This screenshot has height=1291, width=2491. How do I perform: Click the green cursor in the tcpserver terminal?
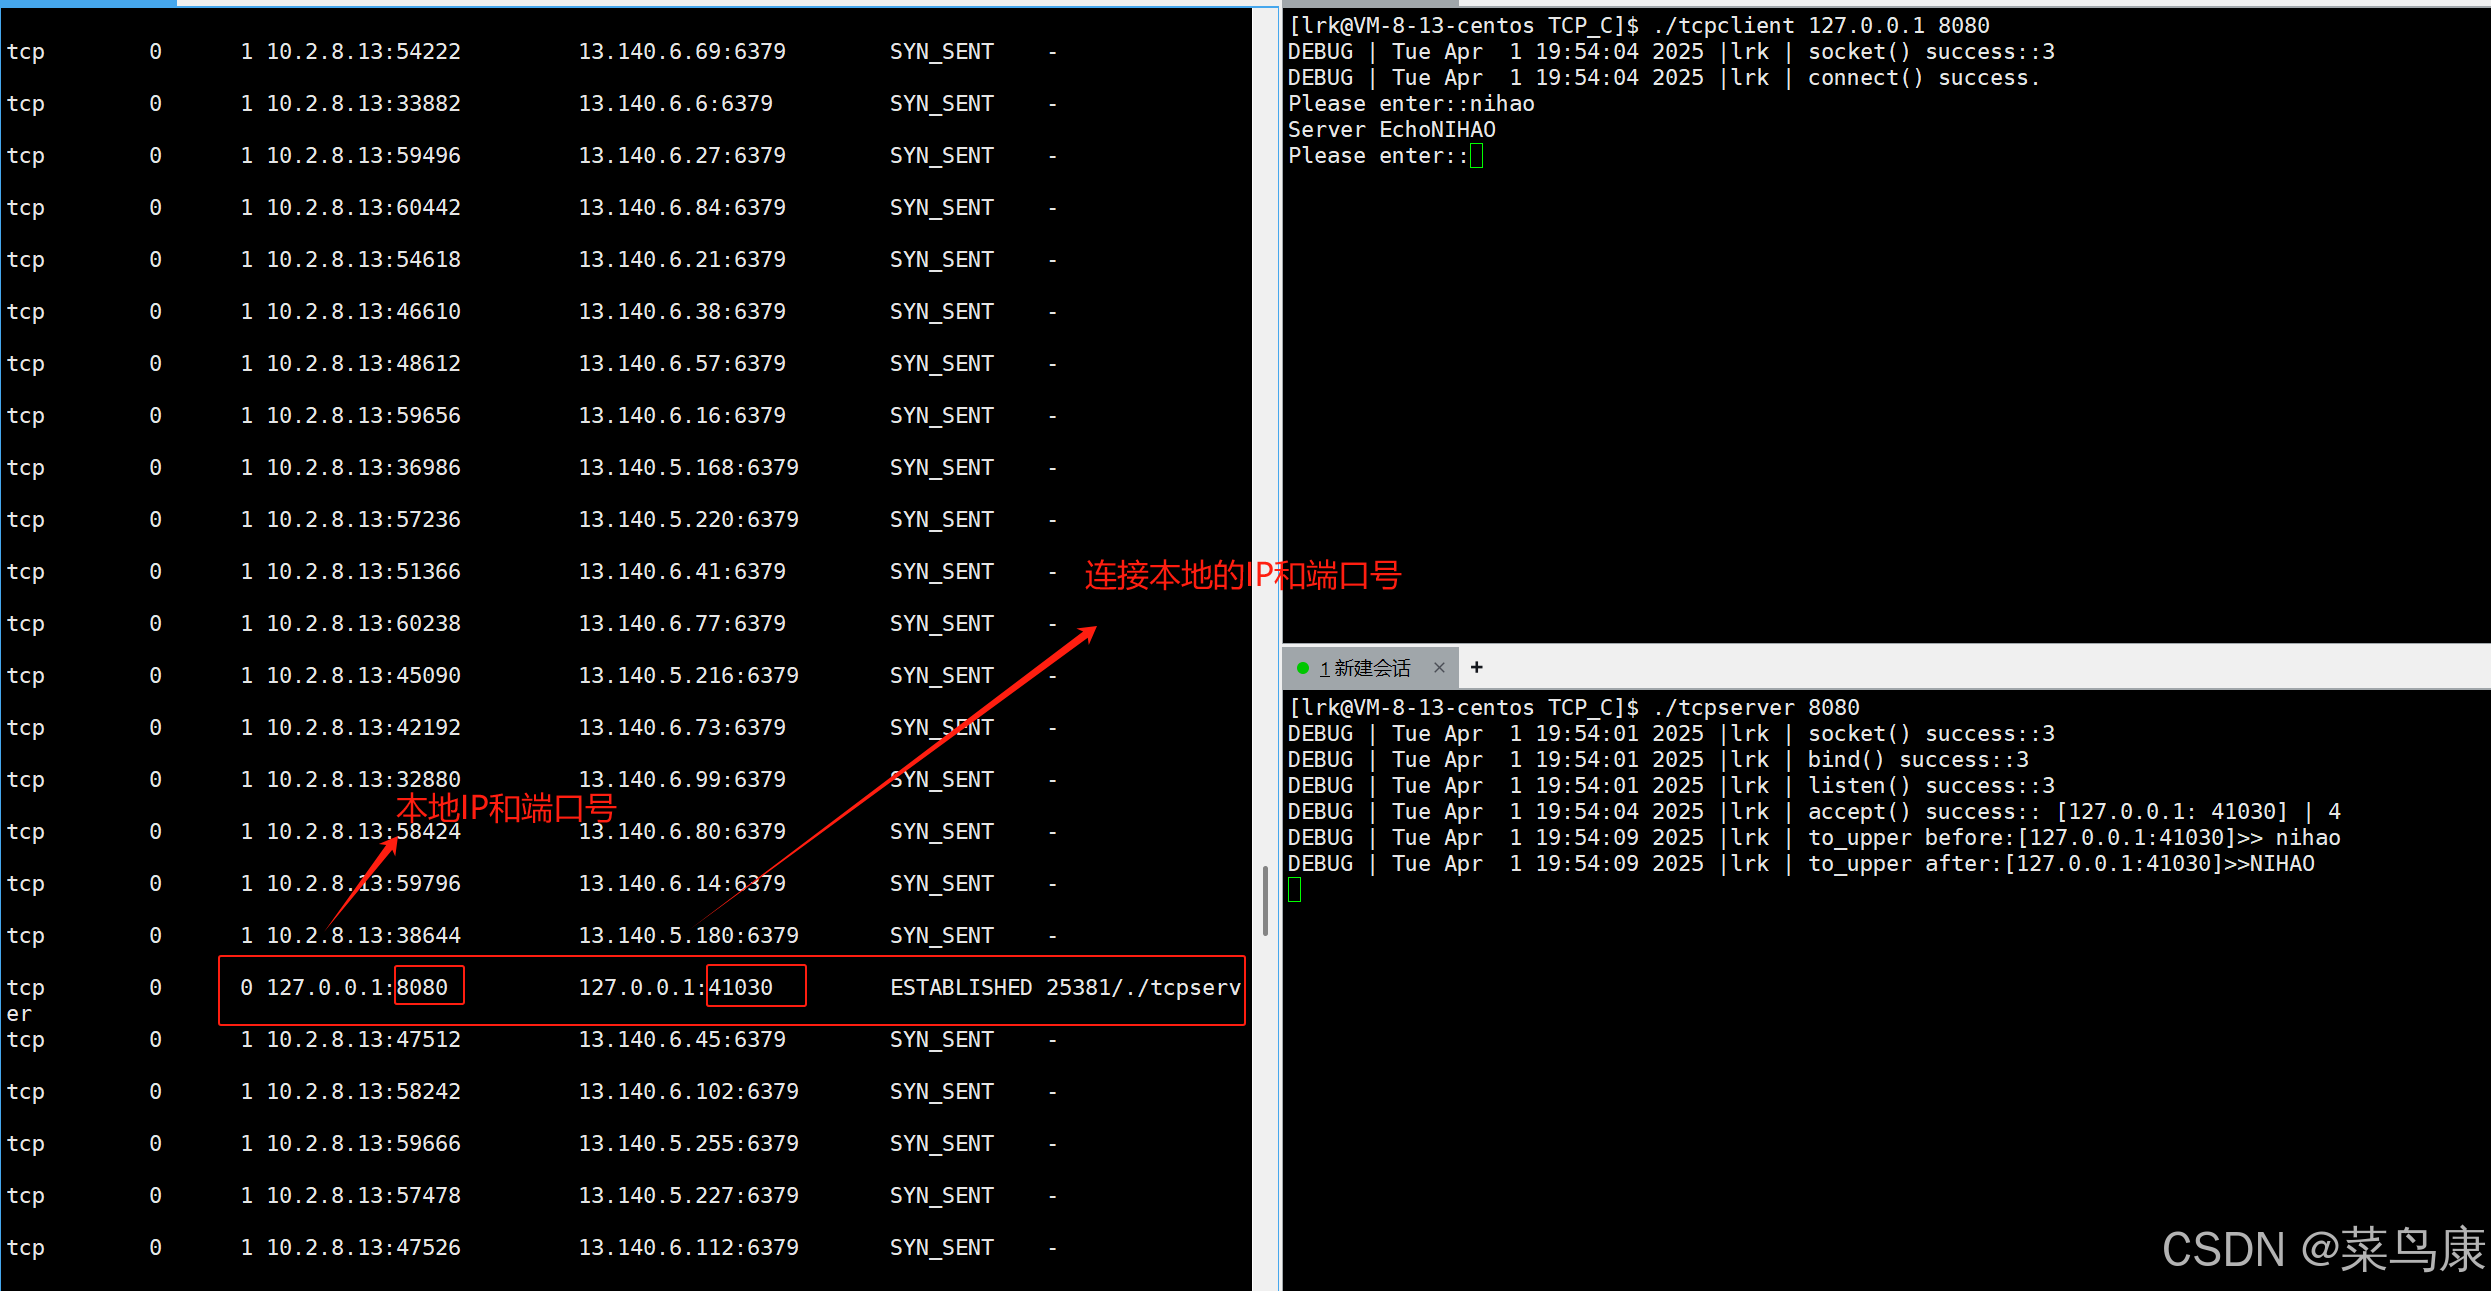click(x=1295, y=890)
